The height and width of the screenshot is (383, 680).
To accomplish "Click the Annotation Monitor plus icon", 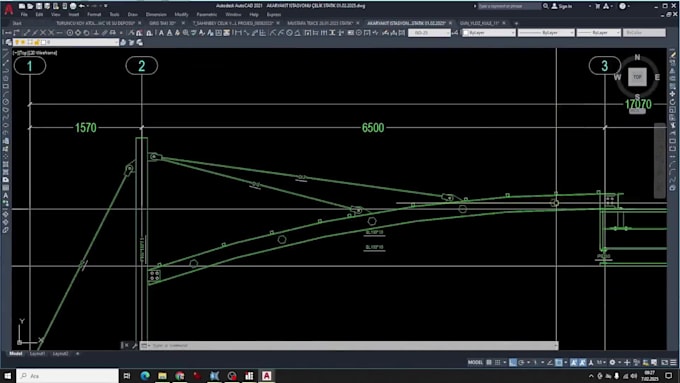I will pyautogui.click(x=627, y=363).
